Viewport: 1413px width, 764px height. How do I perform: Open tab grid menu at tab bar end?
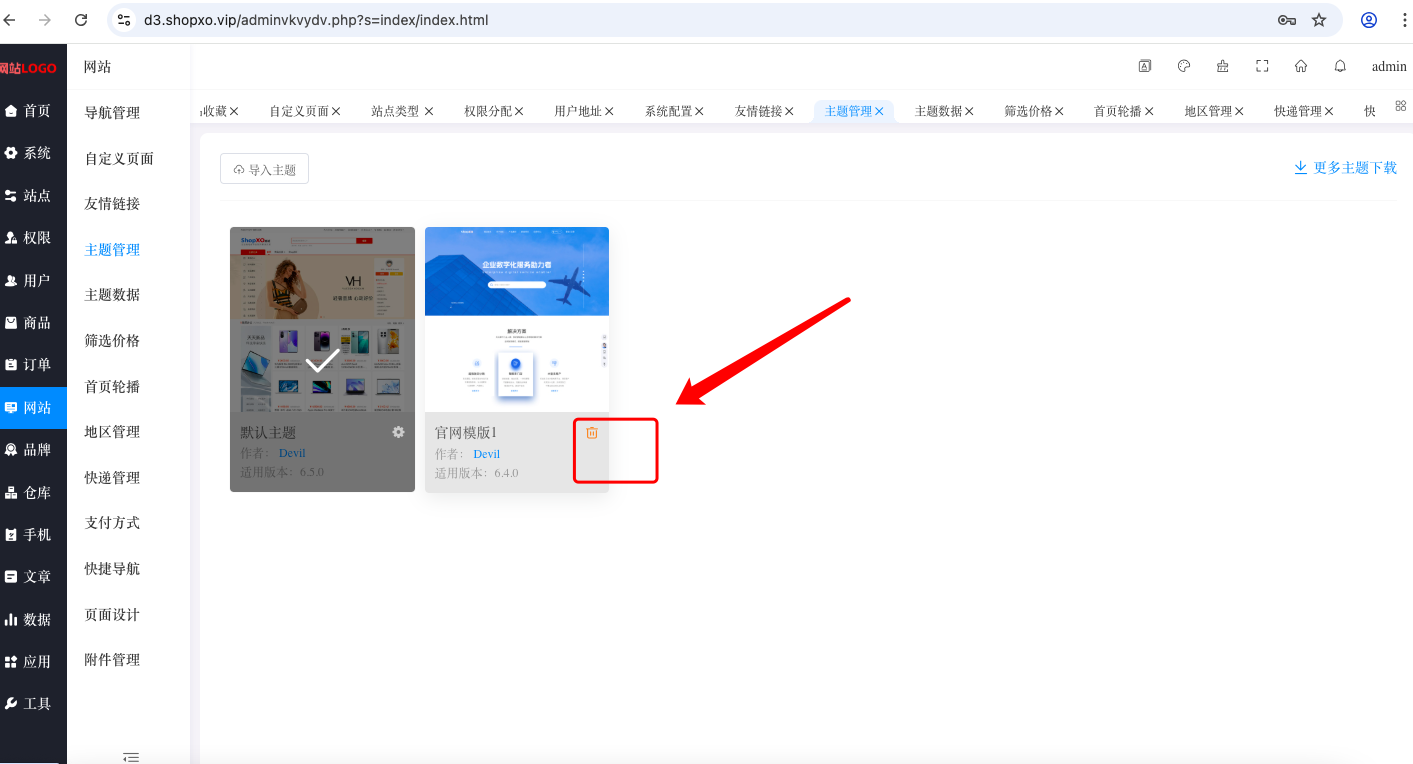(1400, 105)
